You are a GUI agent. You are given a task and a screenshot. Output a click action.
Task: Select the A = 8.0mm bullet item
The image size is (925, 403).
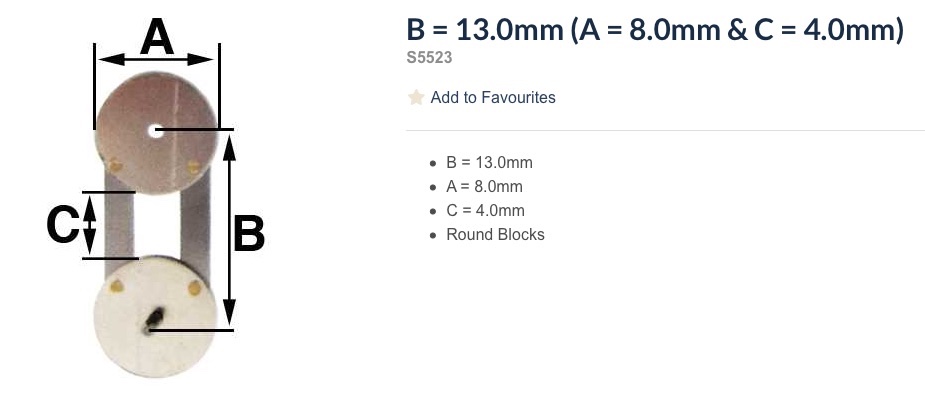(484, 187)
